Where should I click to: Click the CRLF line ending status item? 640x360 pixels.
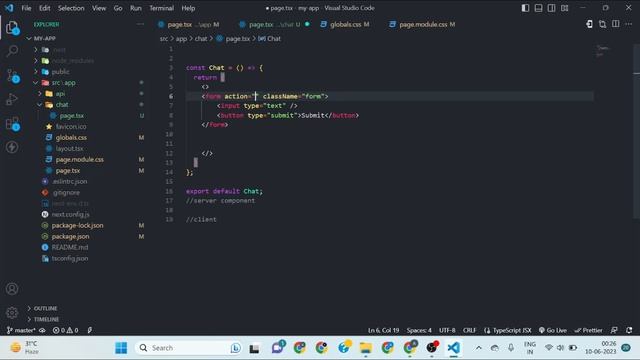click(469, 330)
